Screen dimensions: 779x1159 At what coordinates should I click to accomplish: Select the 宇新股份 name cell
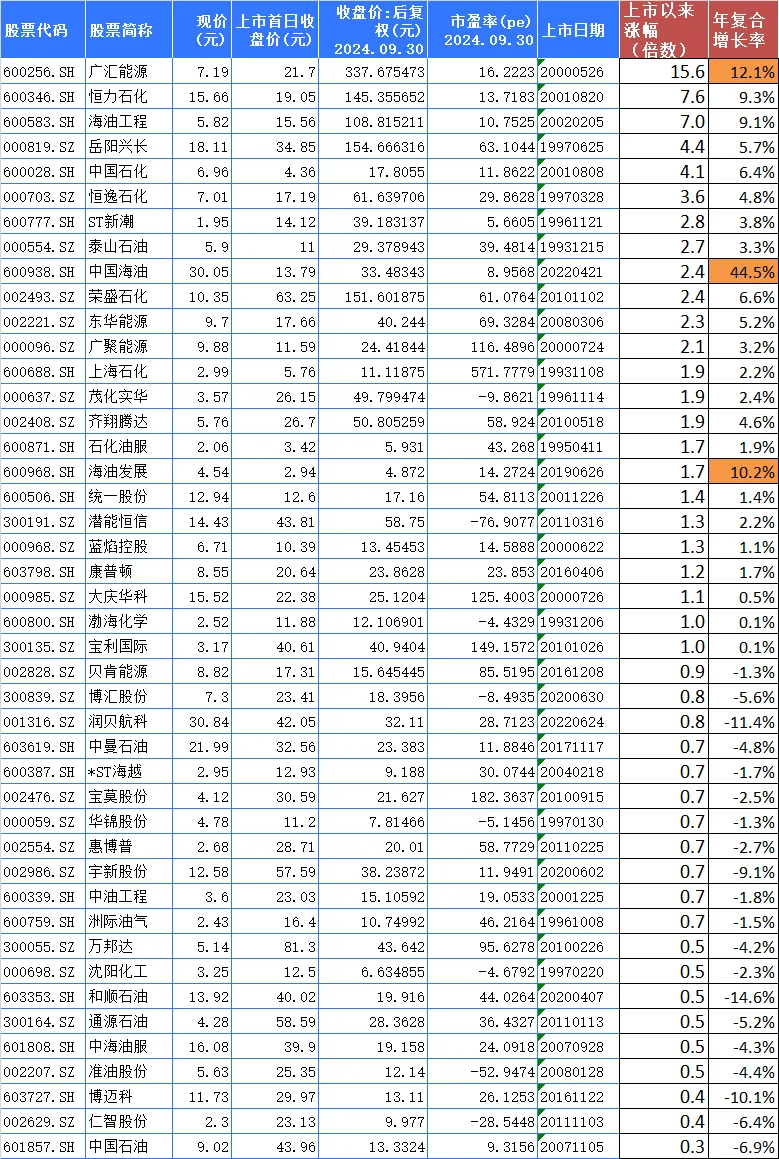tap(129, 872)
